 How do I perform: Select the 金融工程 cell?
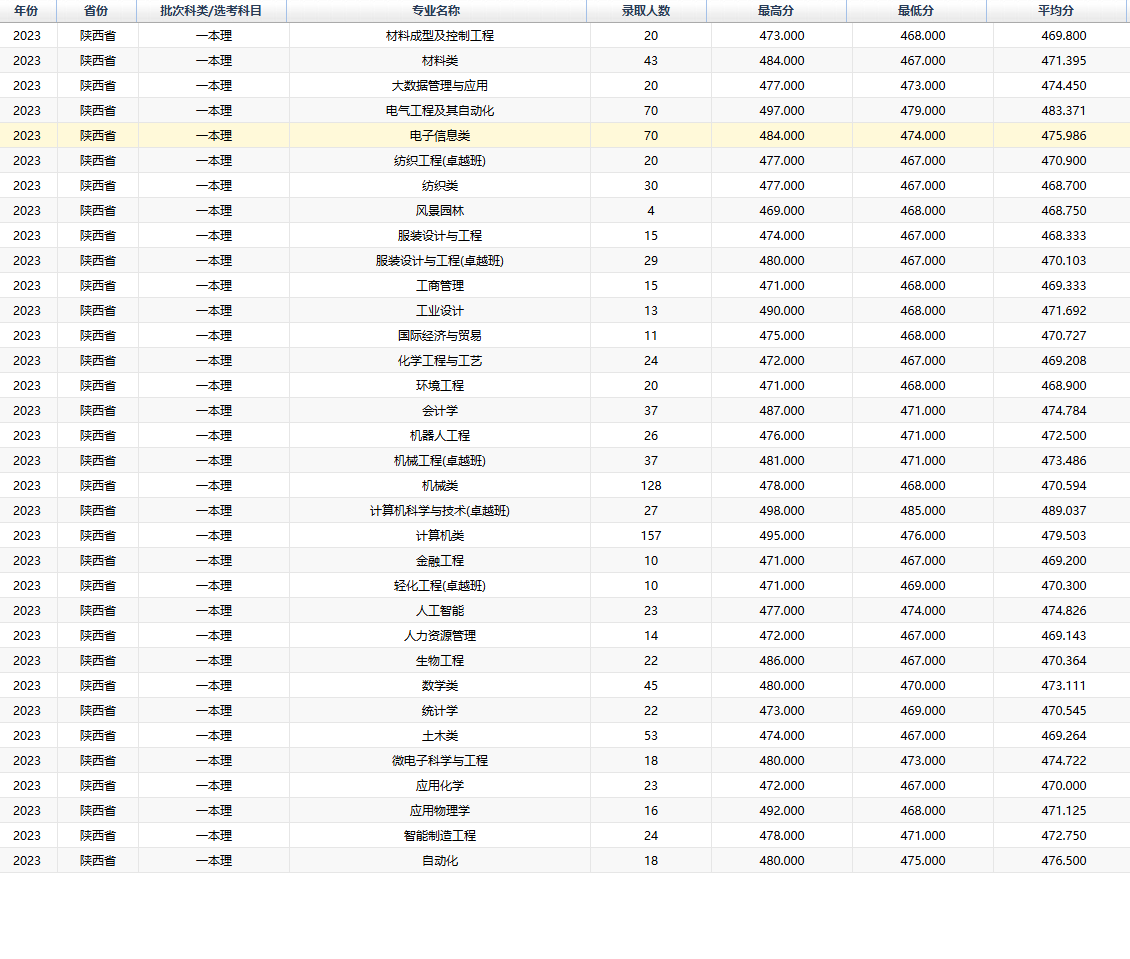tap(440, 560)
